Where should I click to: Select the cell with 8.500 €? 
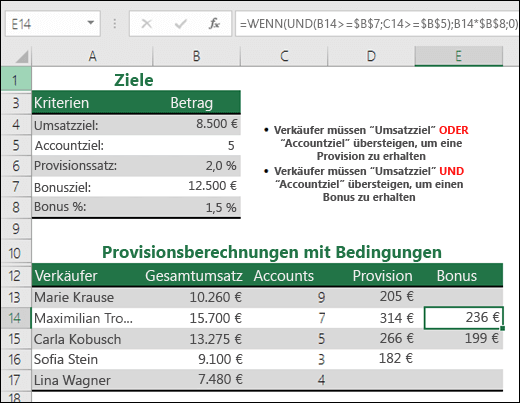click(197, 125)
